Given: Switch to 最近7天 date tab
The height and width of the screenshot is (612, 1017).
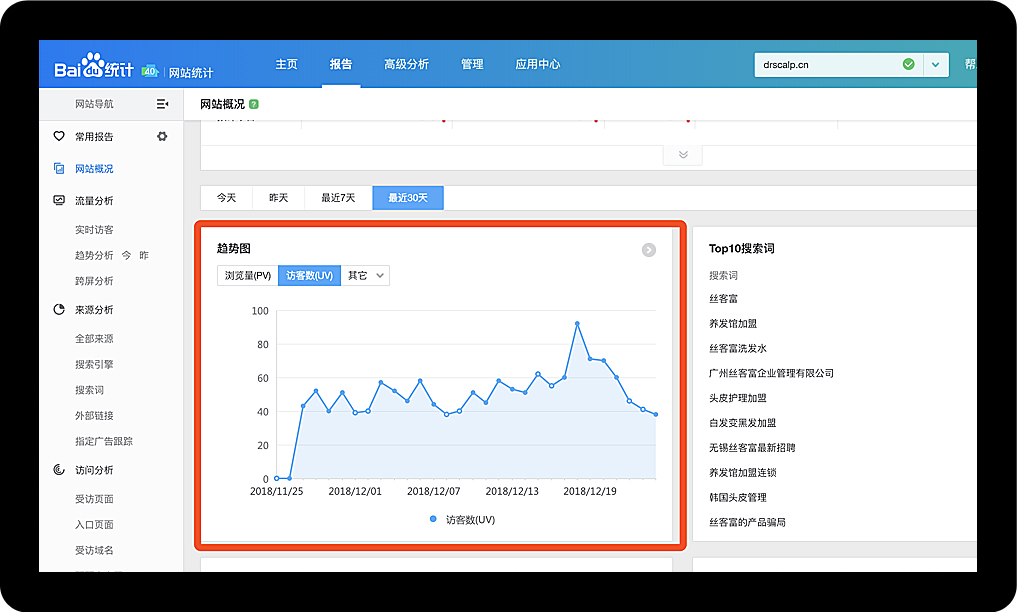Looking at the screenshot, I should click(338, 198).
